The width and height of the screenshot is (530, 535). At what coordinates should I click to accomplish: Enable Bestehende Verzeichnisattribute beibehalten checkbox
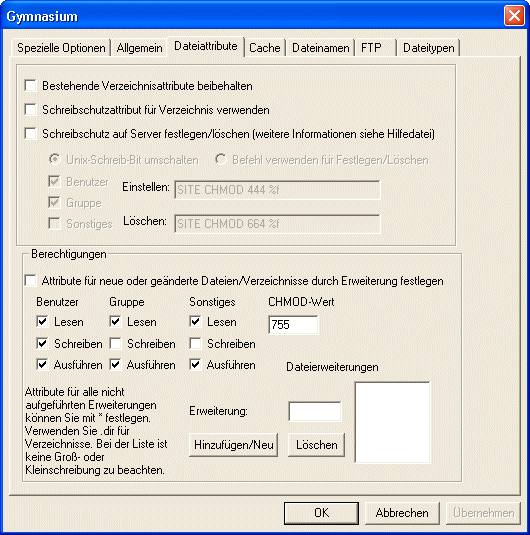tap(31, 86)
